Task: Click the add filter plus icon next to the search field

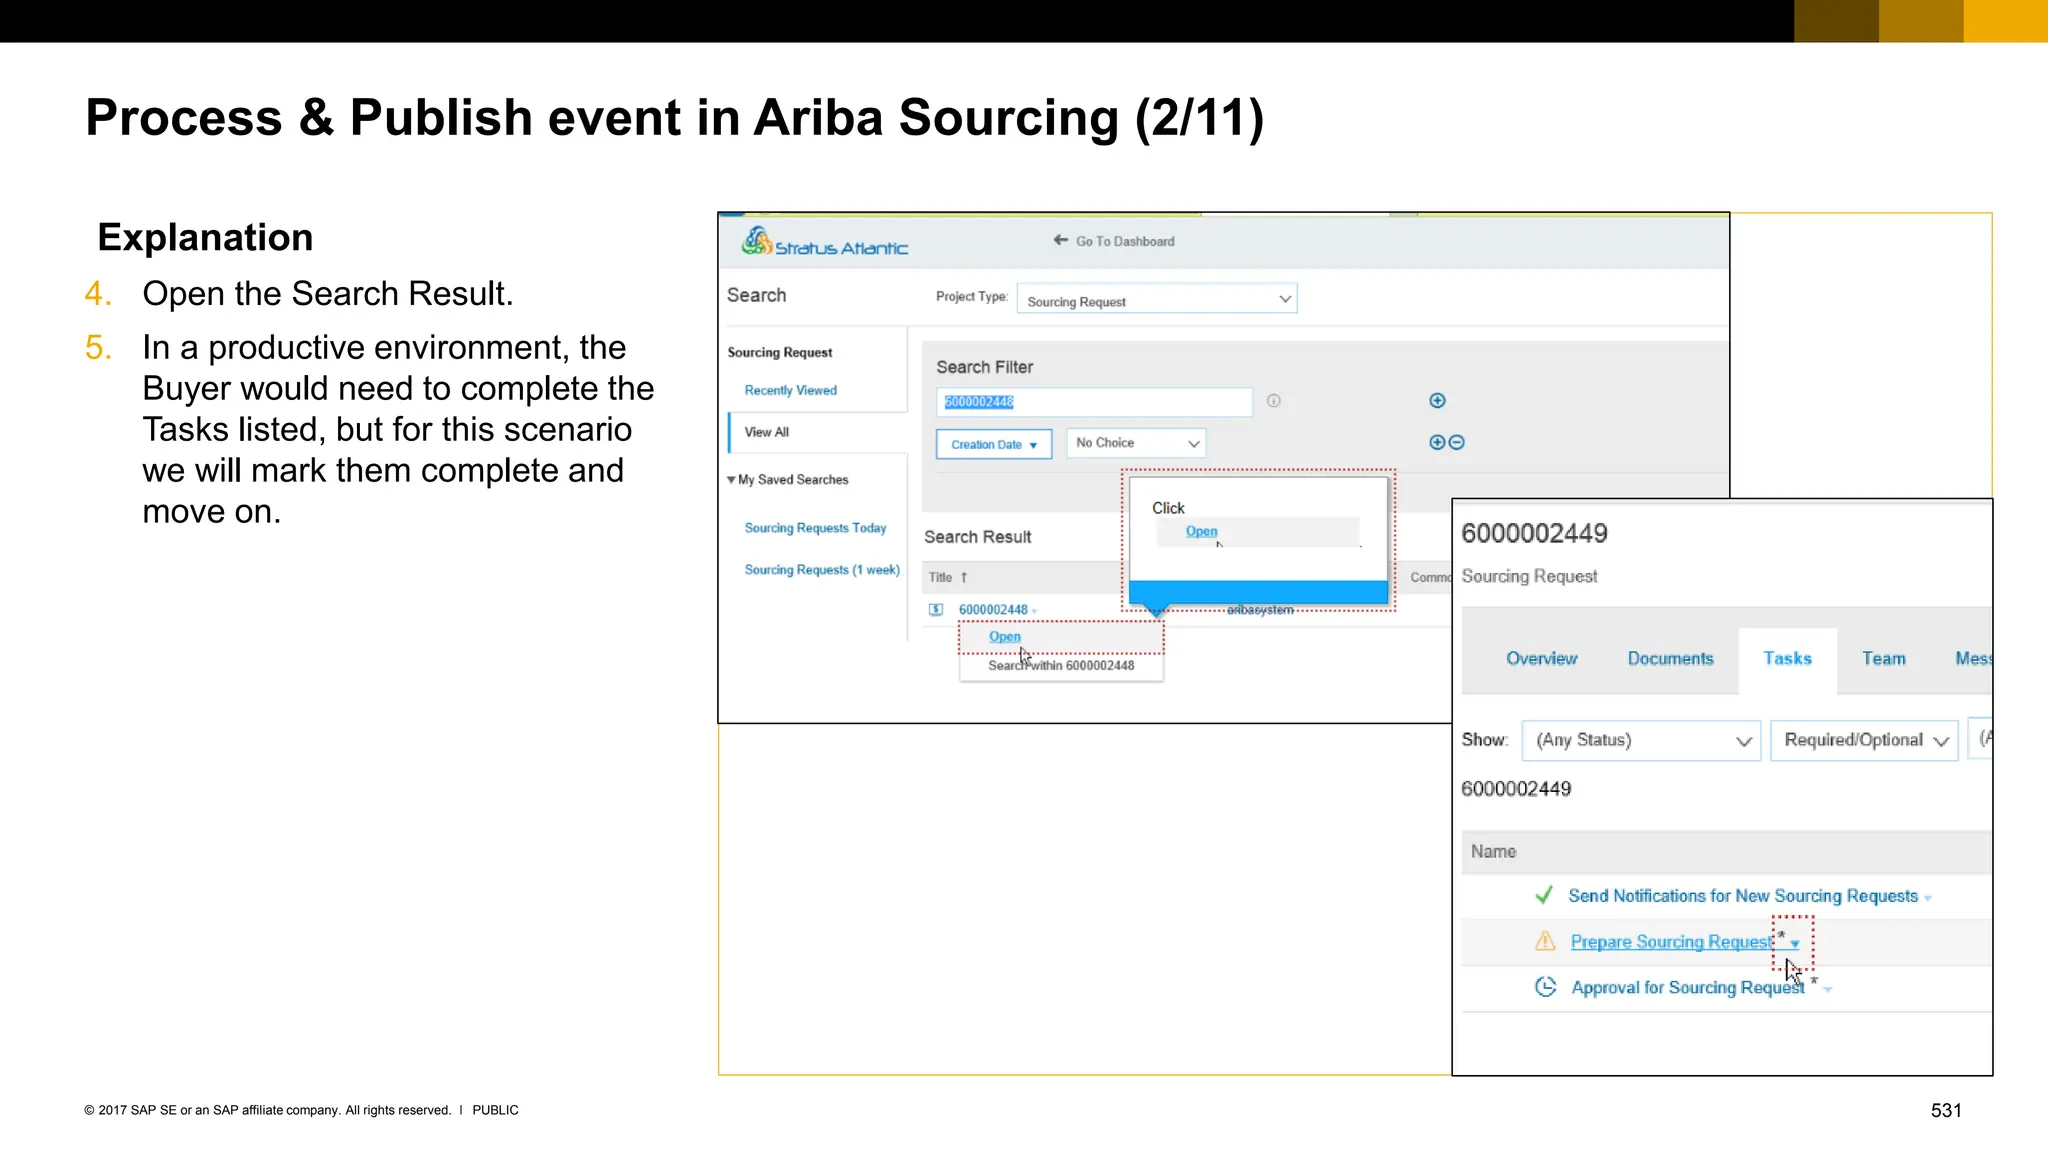Action: click(x=1437, y=401)
